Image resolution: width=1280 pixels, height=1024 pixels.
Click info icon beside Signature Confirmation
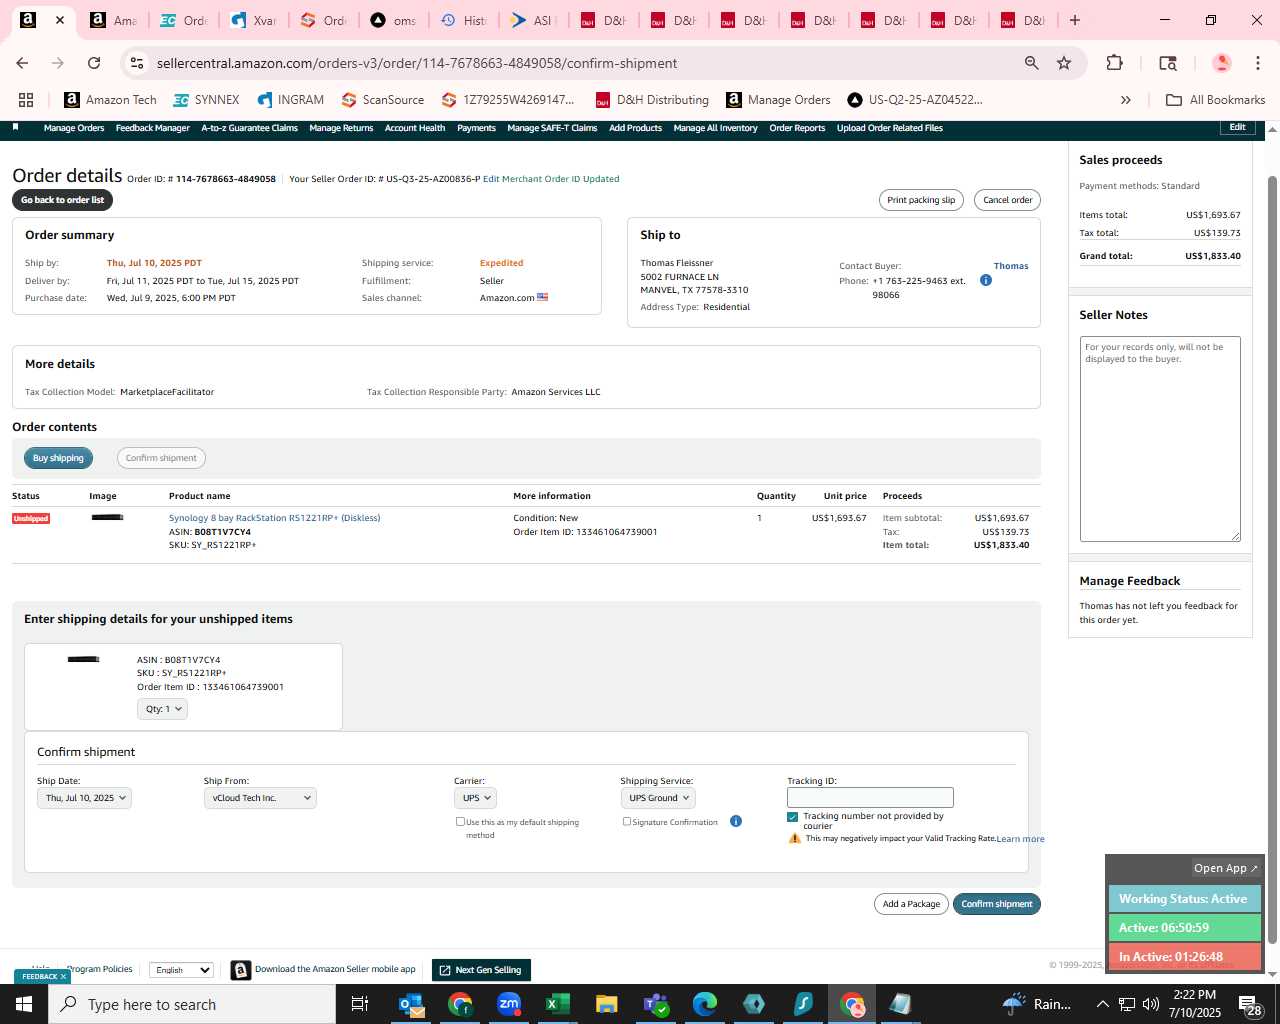(735, 821)
